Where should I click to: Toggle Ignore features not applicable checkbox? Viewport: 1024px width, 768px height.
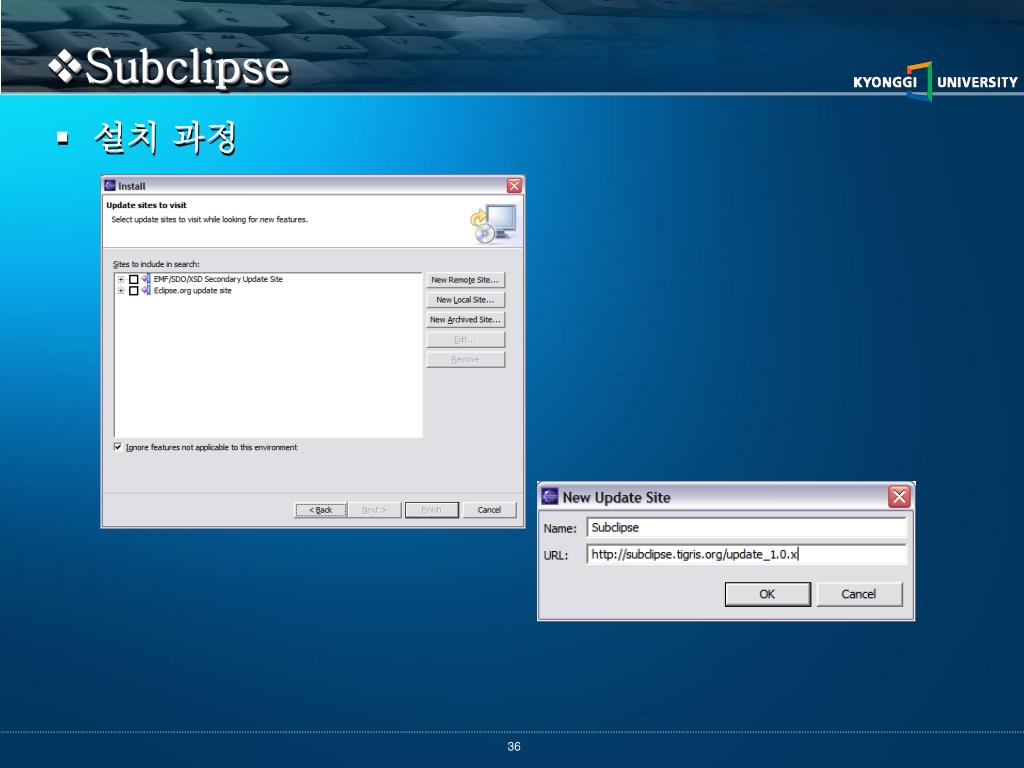click(118, 447)
